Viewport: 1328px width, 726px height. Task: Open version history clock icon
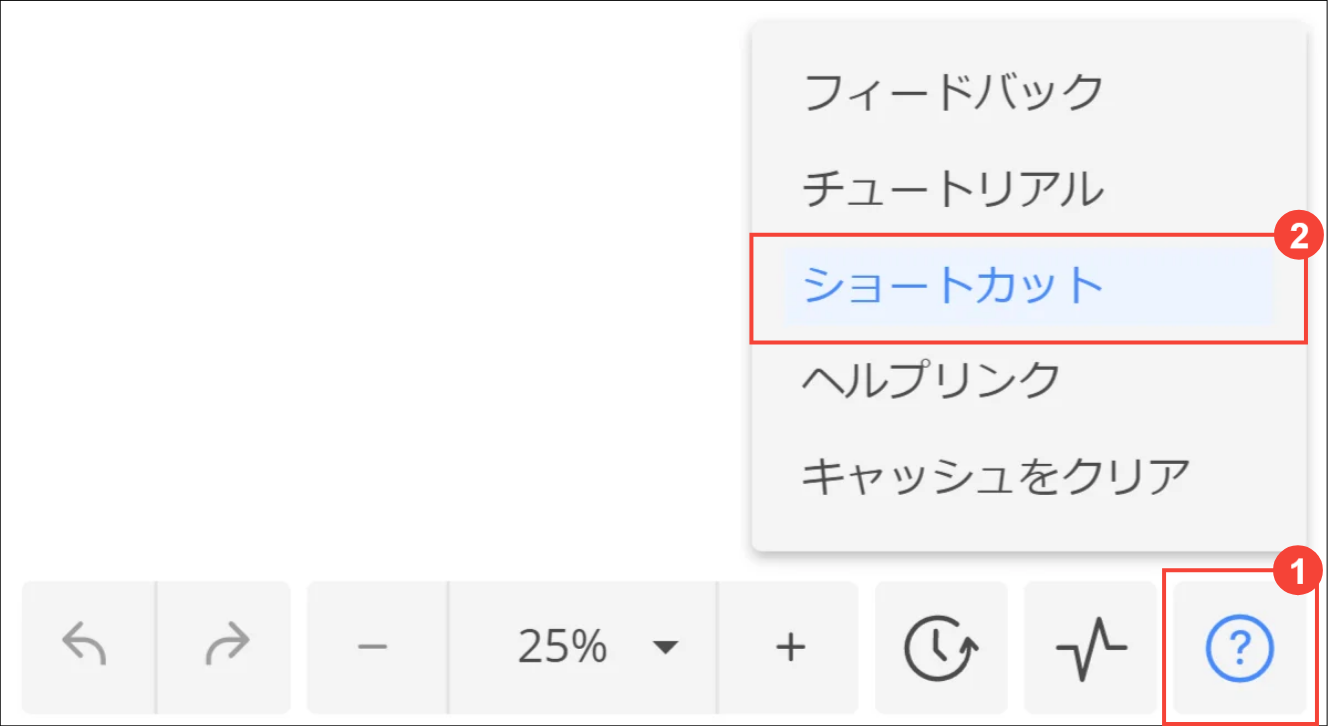(x=941, y=647)
